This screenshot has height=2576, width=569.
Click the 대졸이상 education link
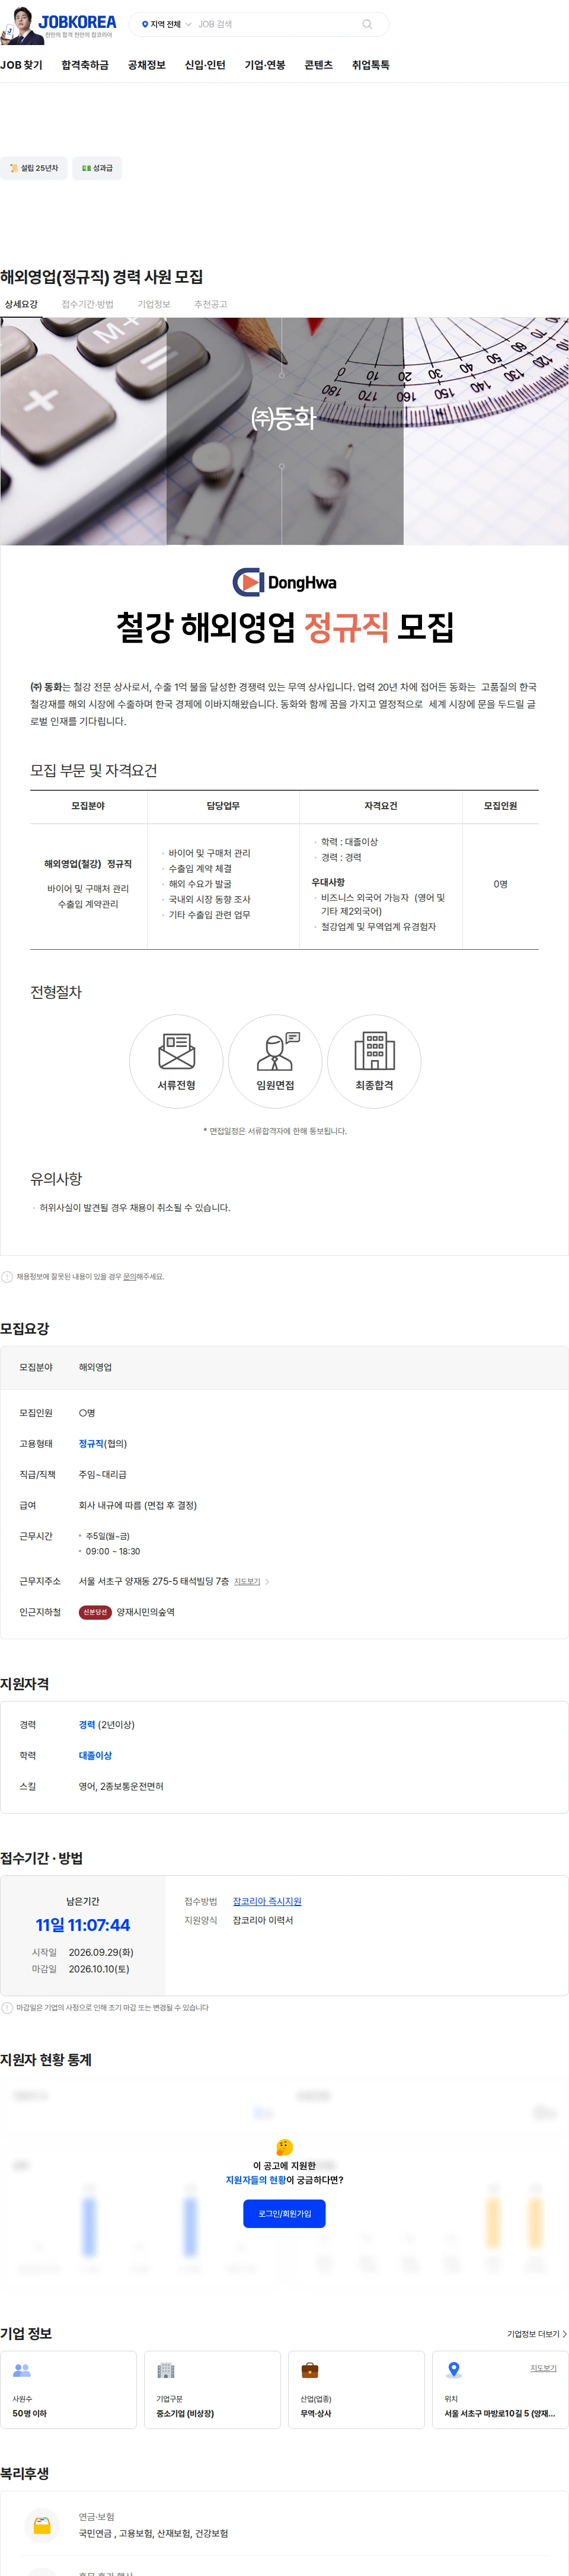coord(95,1756)
